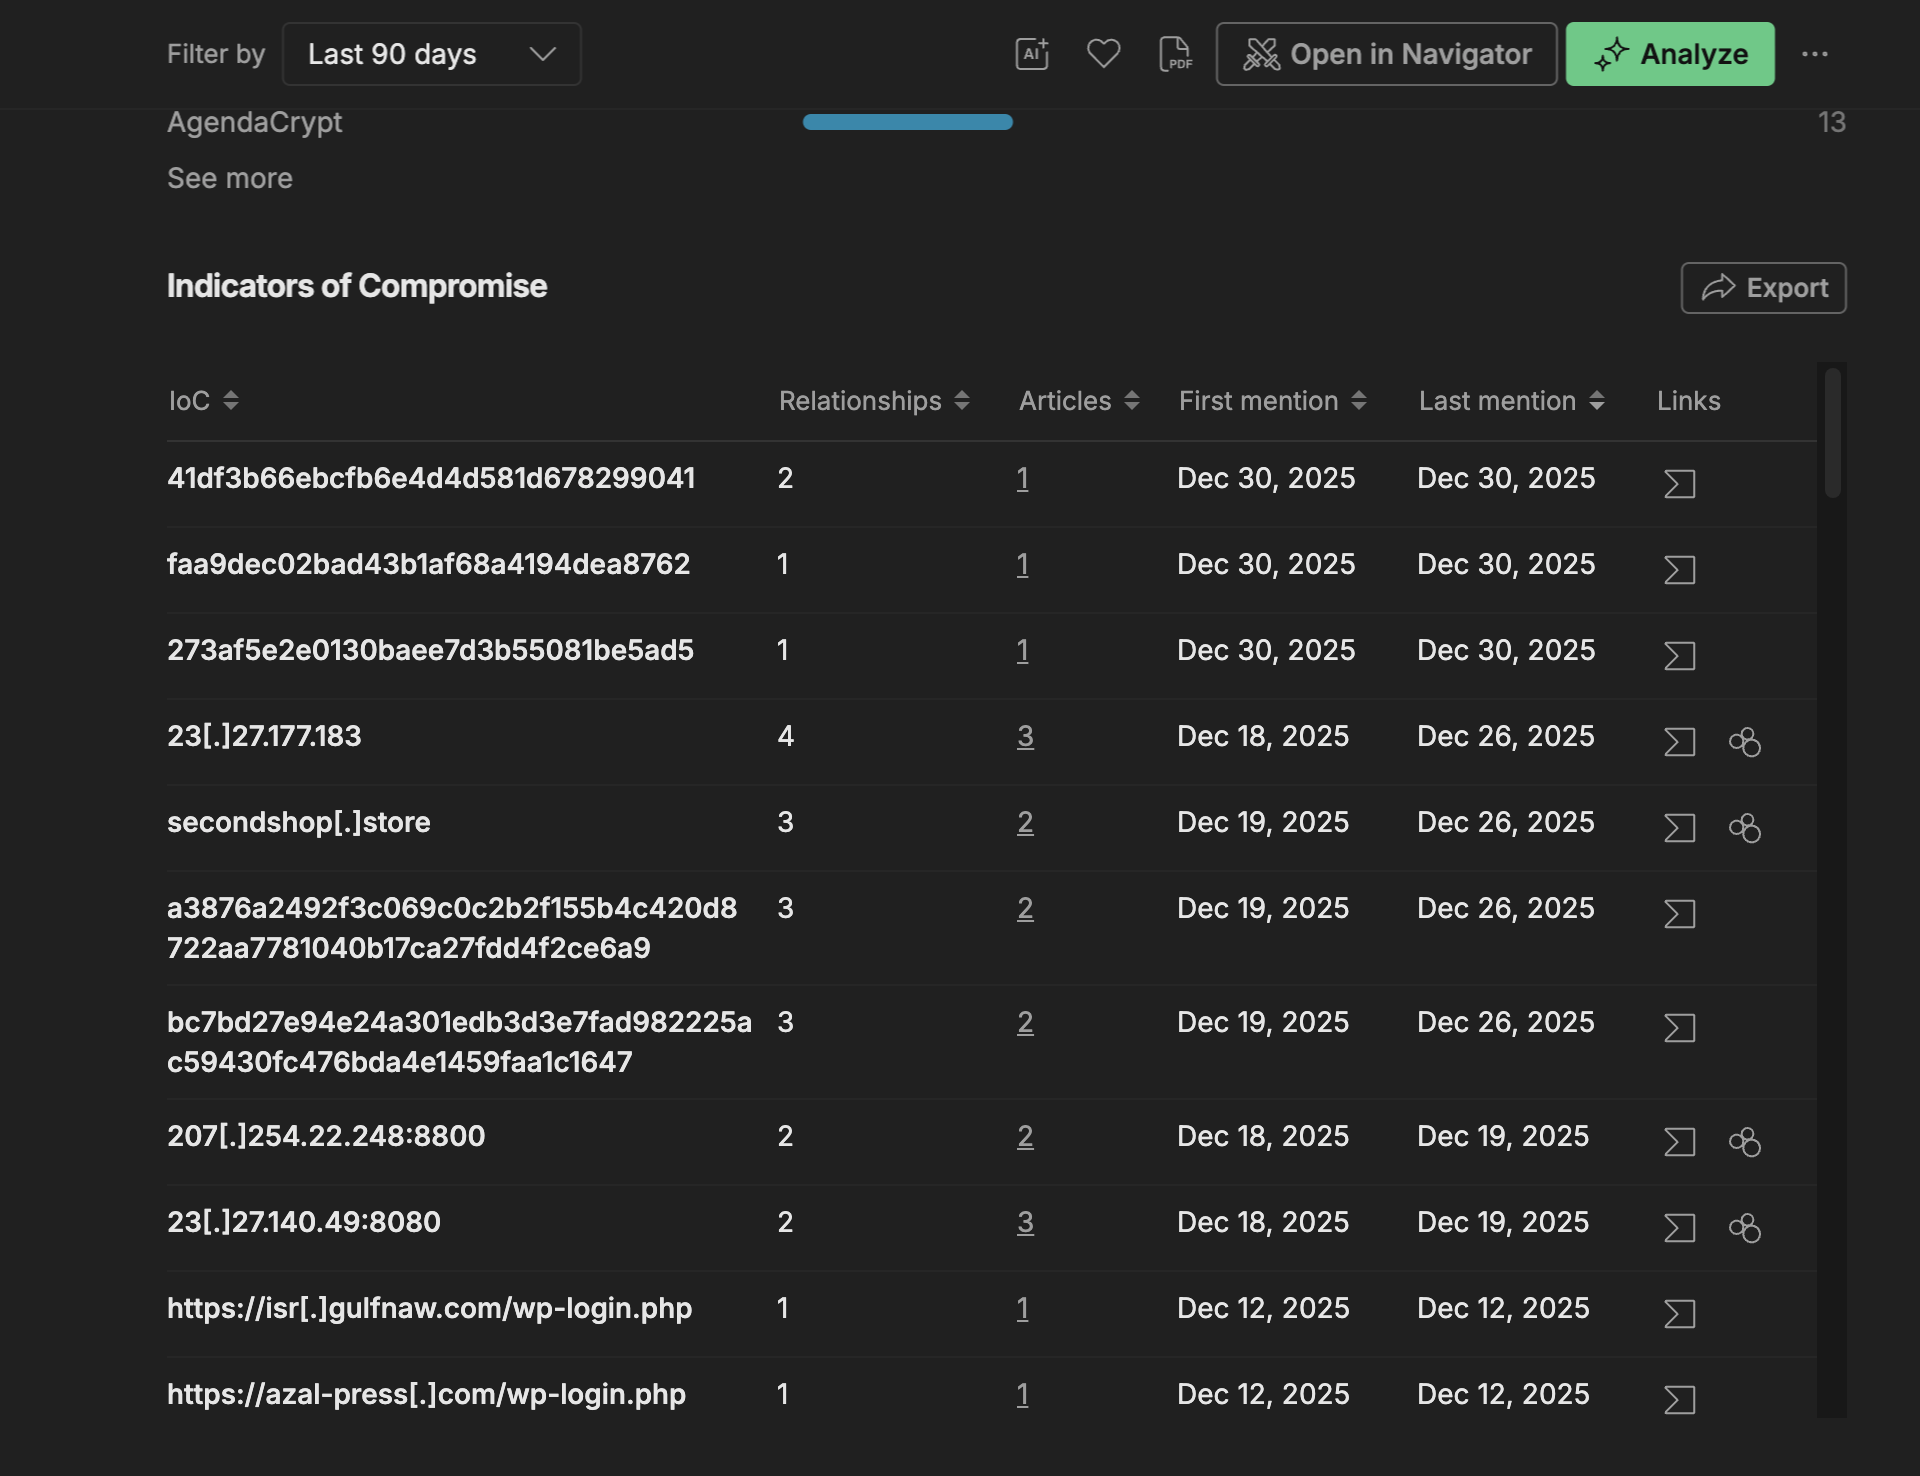This screenshot has width=1920, height=1476.
Task: Click the Export button
Action: tap(1762, 288)
